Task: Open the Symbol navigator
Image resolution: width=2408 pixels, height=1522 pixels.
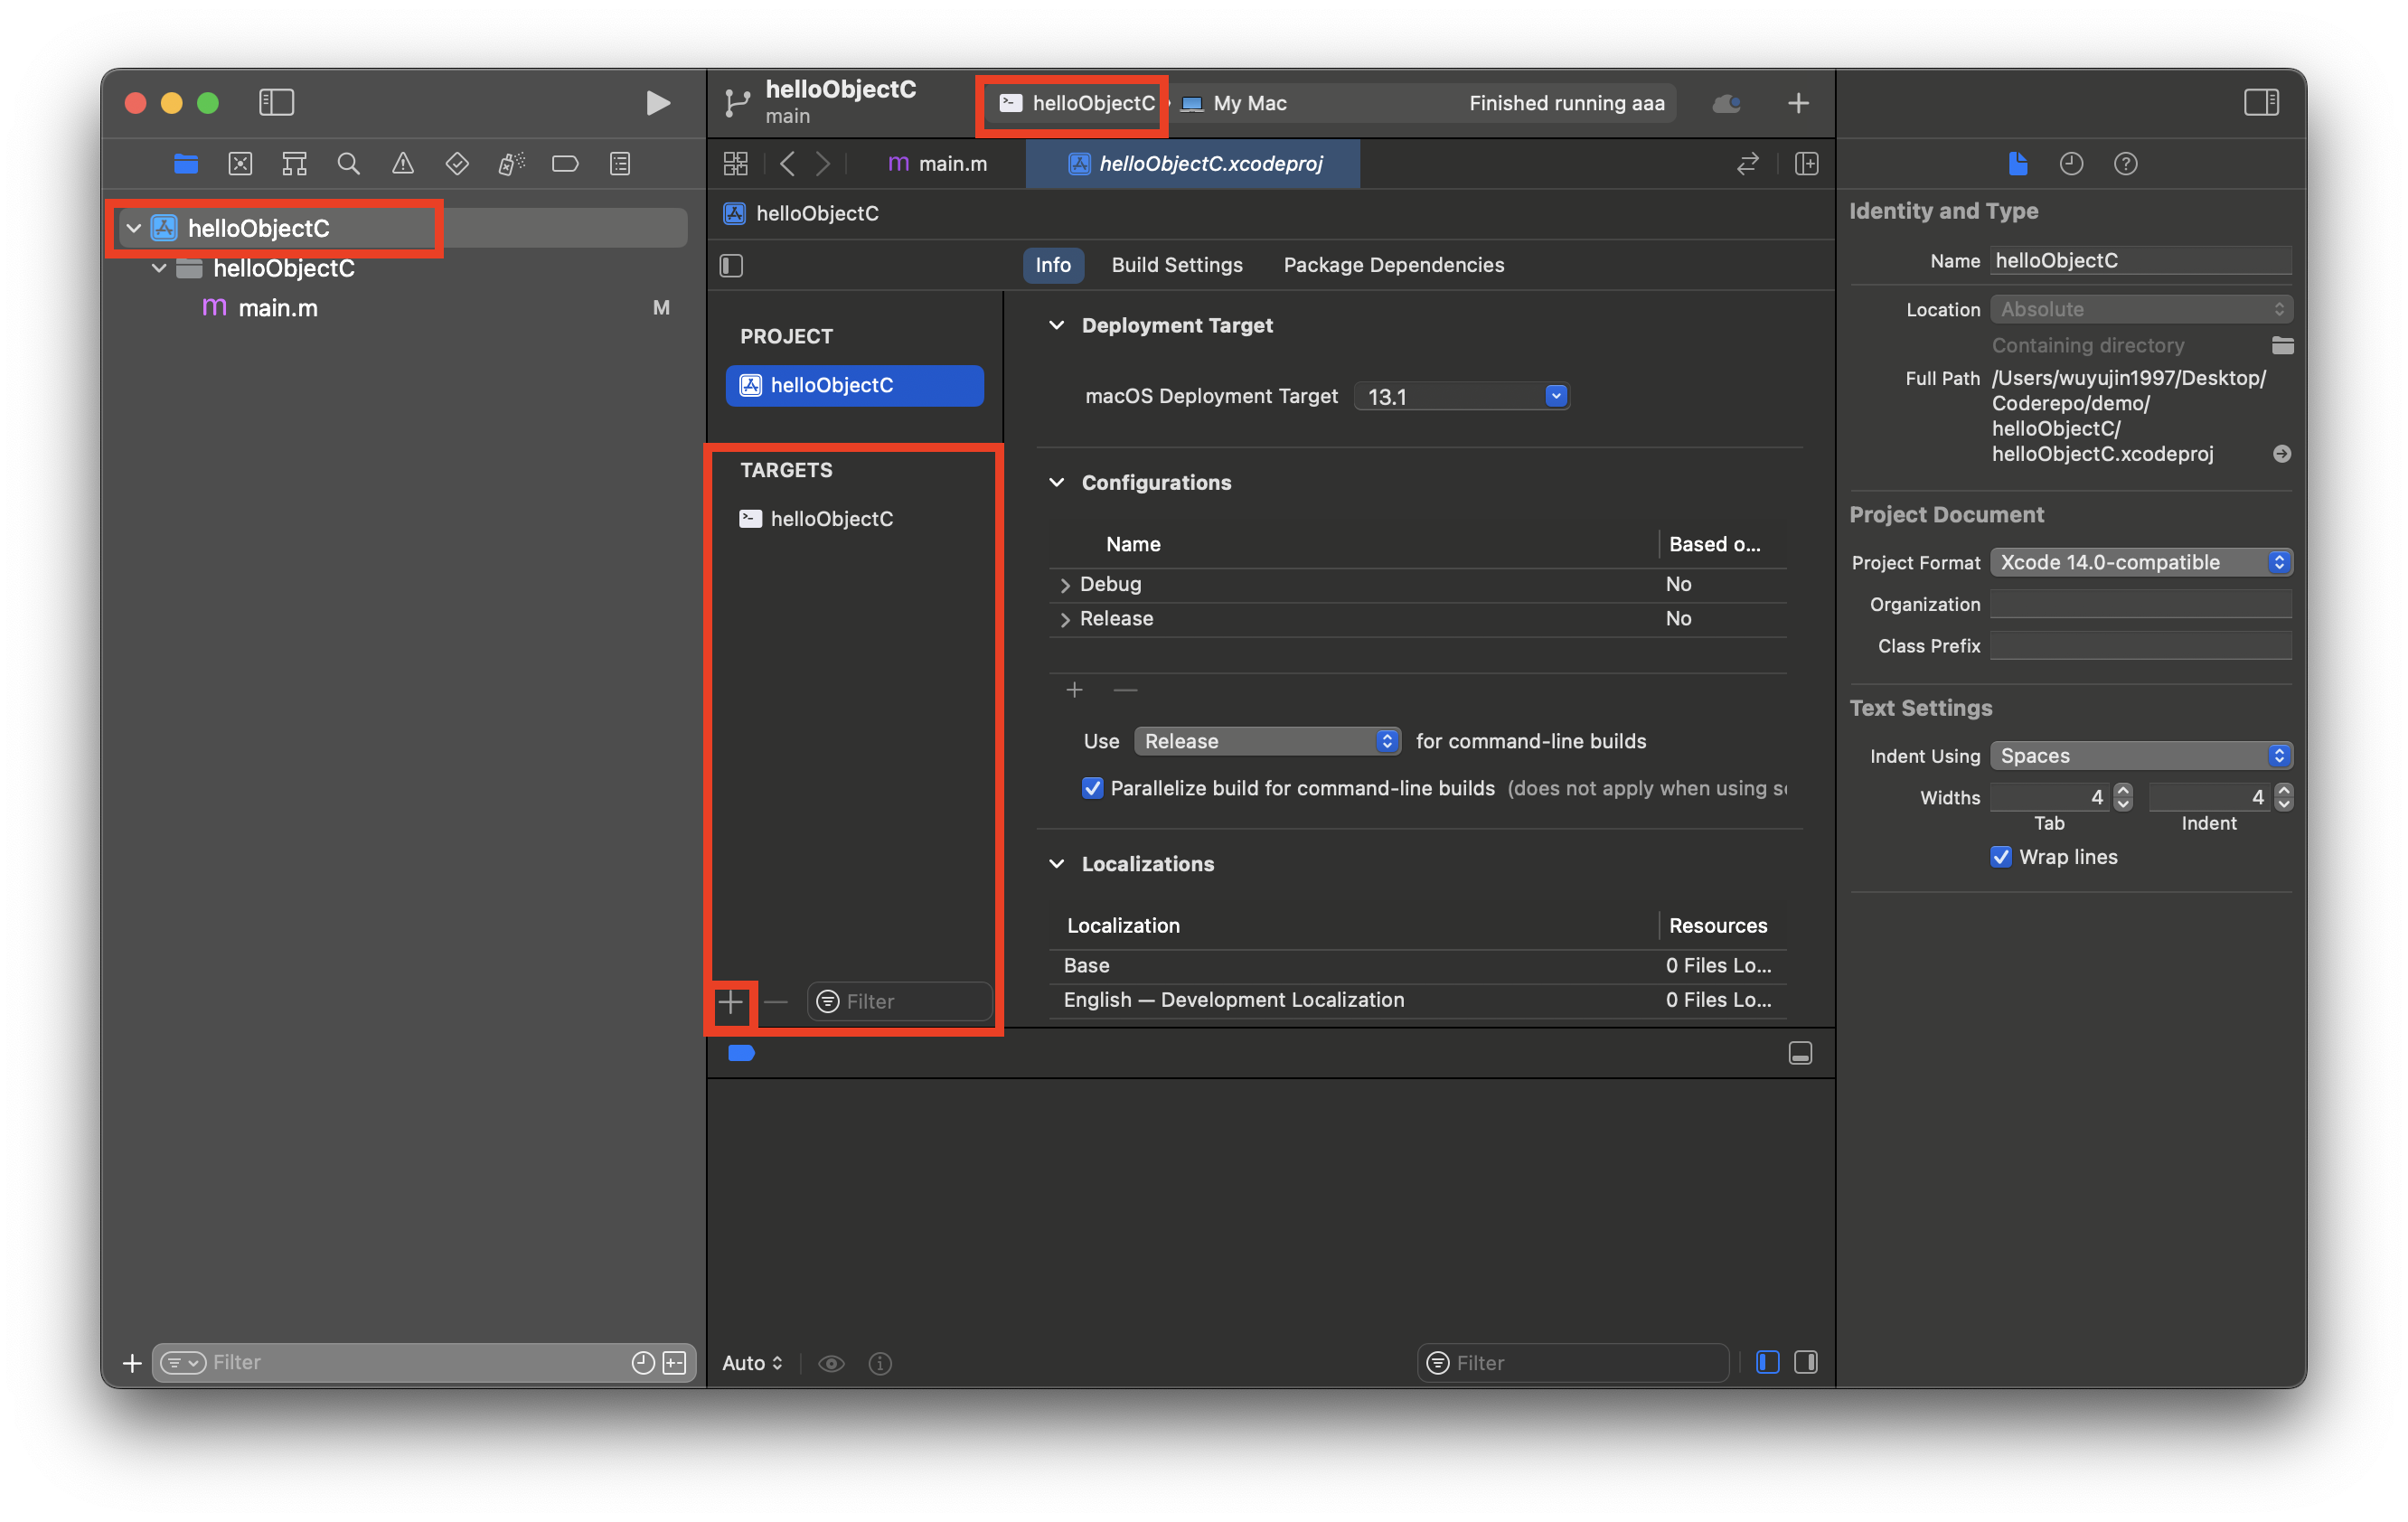Action: pos(294,164)
